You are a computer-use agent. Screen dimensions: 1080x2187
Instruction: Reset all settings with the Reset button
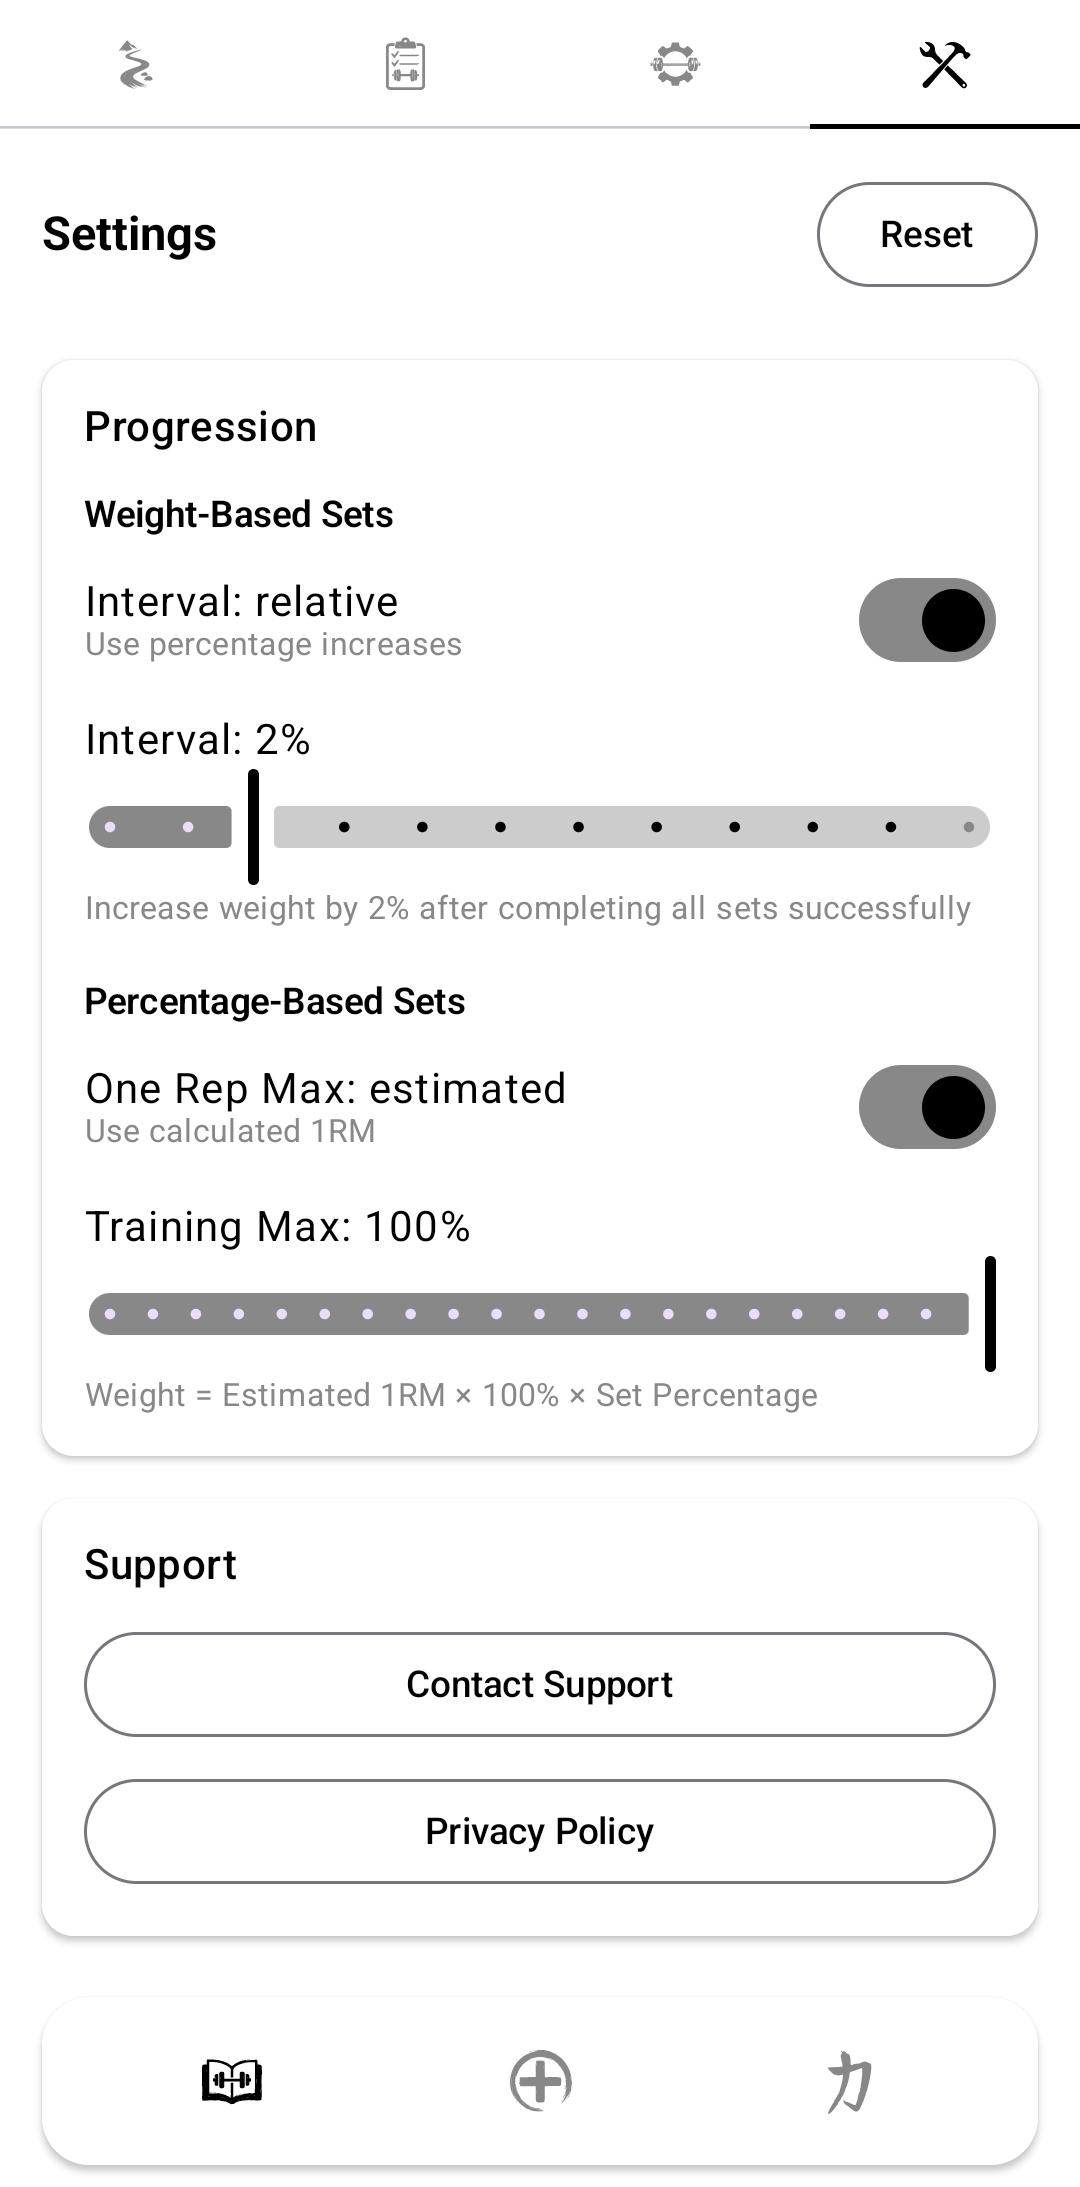tap(927, 234)
